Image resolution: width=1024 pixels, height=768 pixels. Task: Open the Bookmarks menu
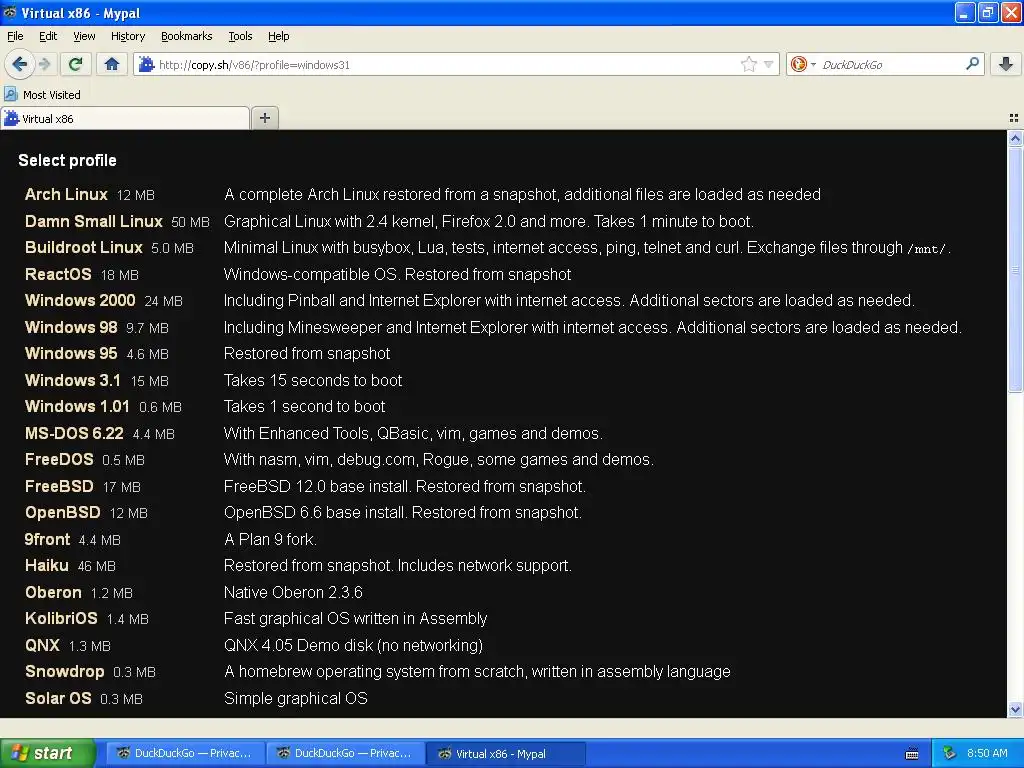click(187, 36)
